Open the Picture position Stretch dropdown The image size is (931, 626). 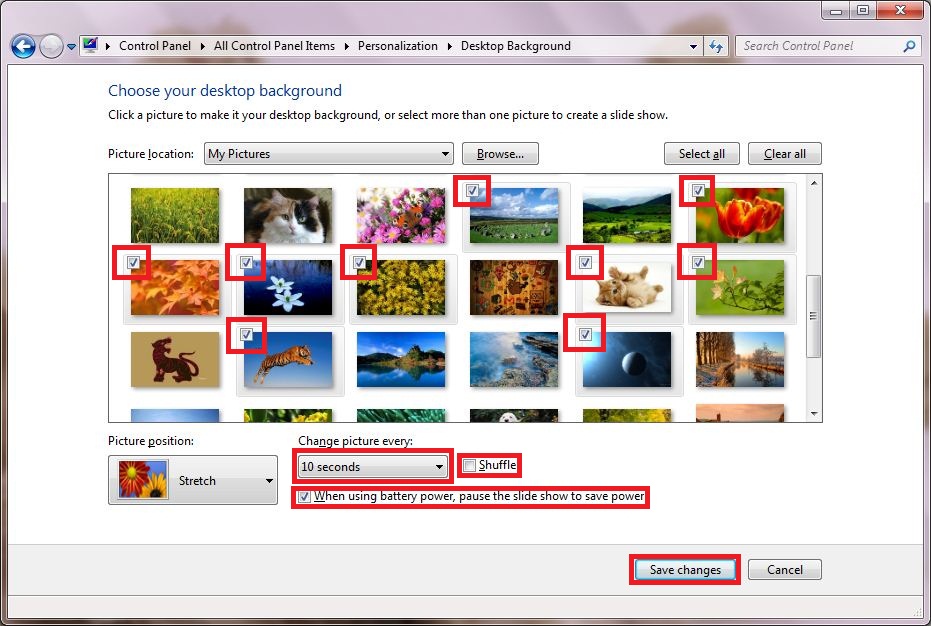(x=193, y=480)
